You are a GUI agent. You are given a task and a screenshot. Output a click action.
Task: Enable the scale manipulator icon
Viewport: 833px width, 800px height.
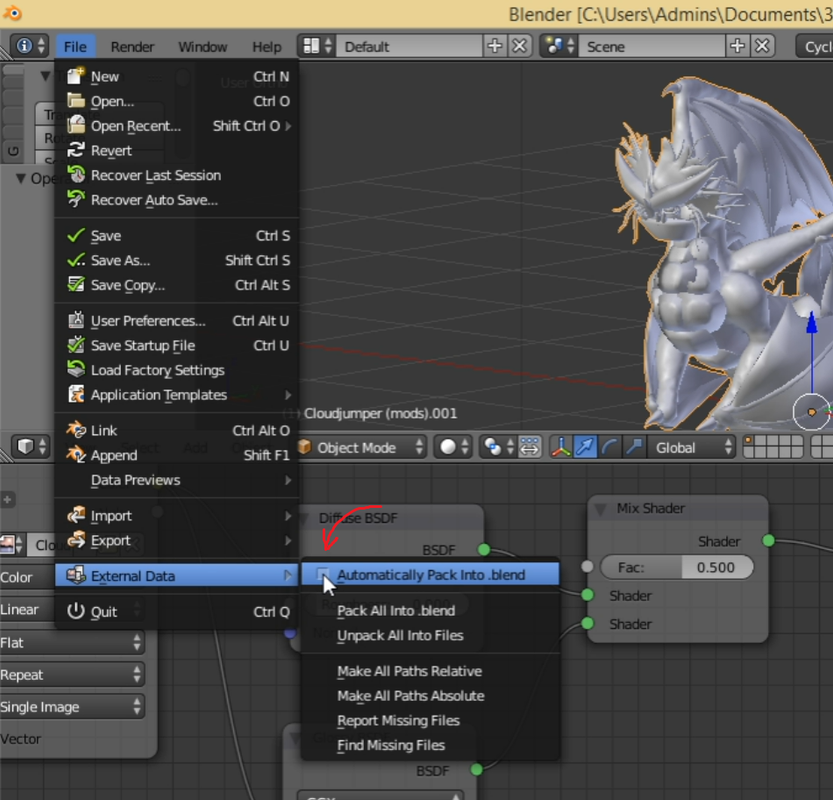pyautogui.click(x=634, y=447)
